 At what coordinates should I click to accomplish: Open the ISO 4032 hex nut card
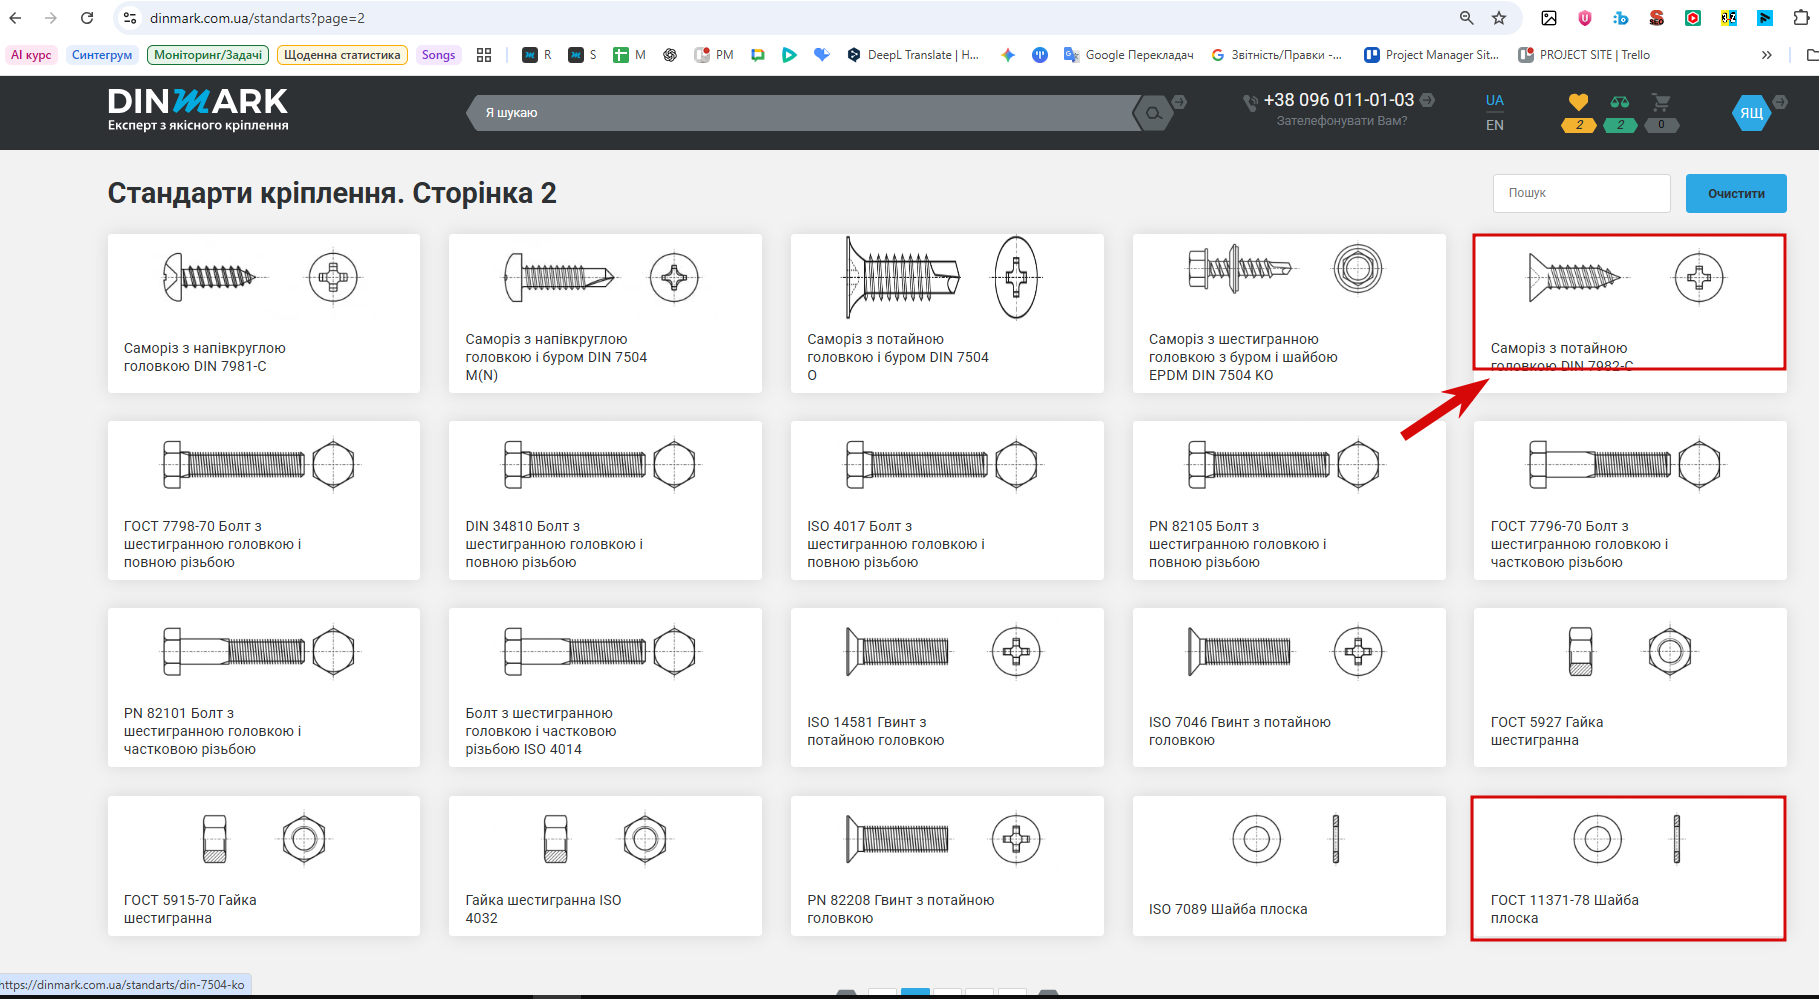coord(605,866)
